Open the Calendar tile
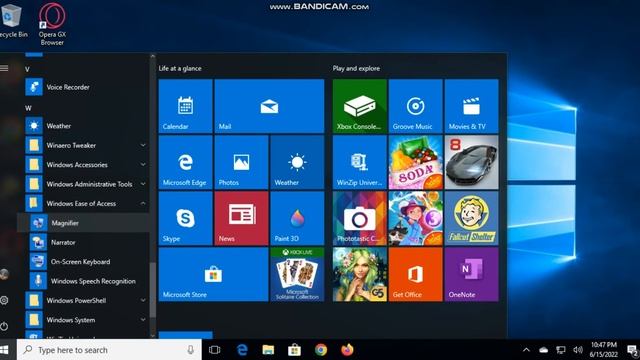The width and height of the screenshot is (640, 360). pos(185,106)
